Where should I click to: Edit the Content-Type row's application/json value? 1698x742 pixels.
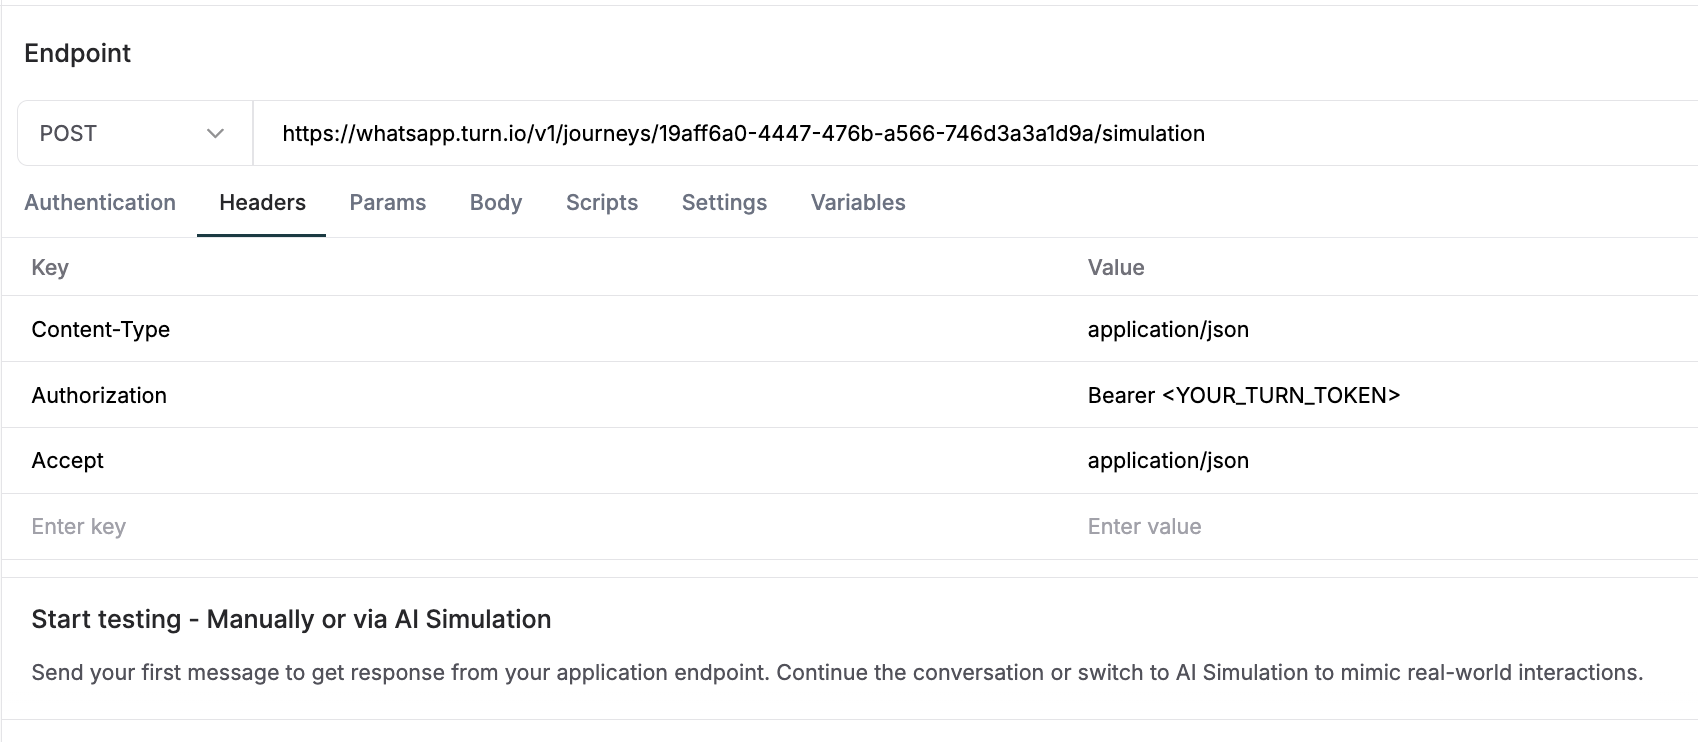1168,329
